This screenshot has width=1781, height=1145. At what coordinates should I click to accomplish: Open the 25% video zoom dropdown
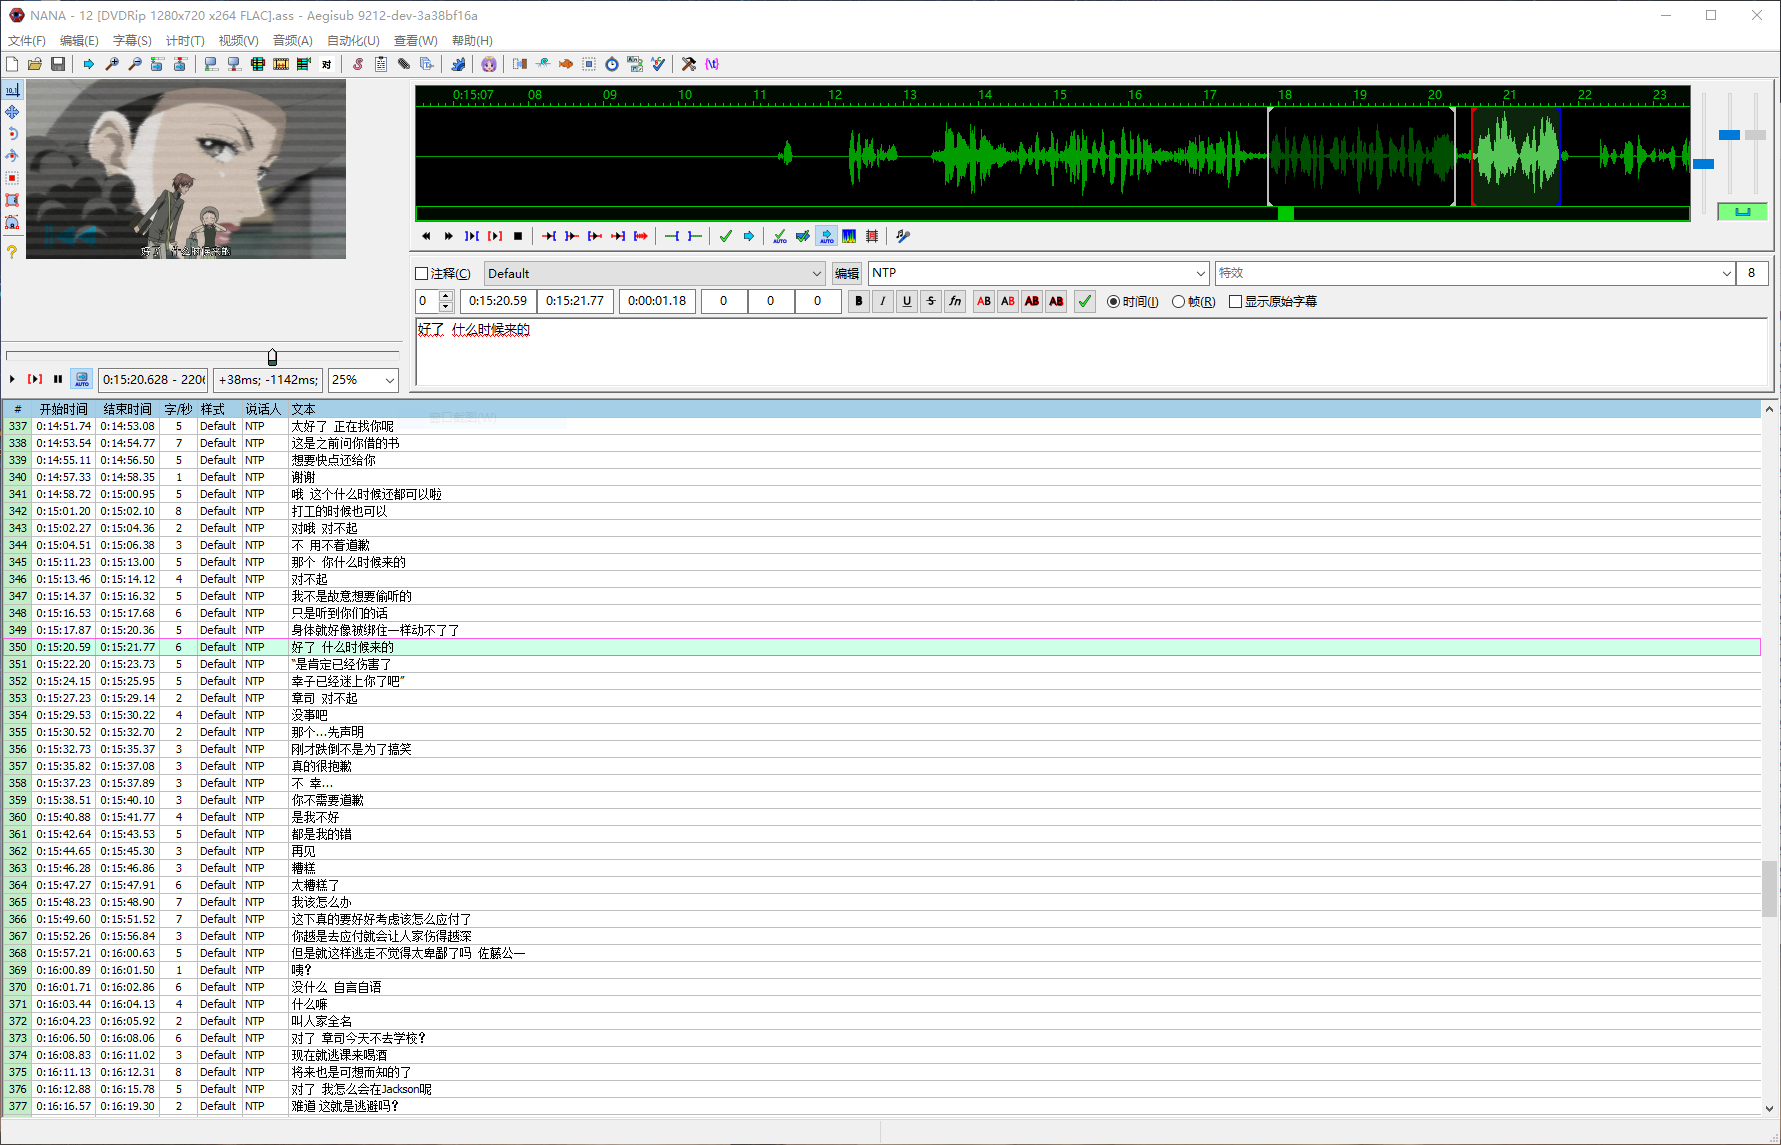tap(363, 380)
